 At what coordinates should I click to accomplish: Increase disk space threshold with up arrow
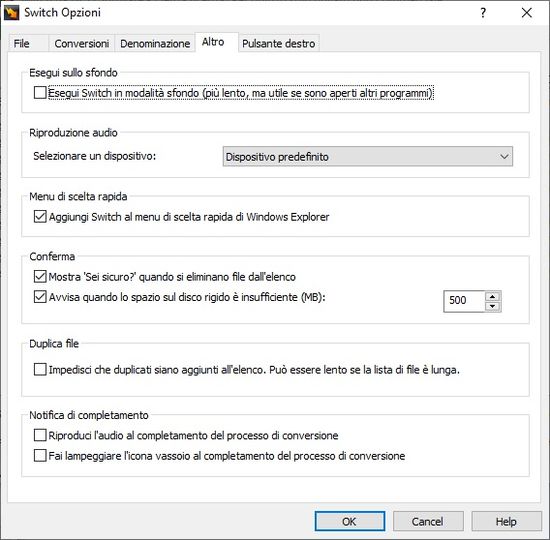(x=493, y=296)
